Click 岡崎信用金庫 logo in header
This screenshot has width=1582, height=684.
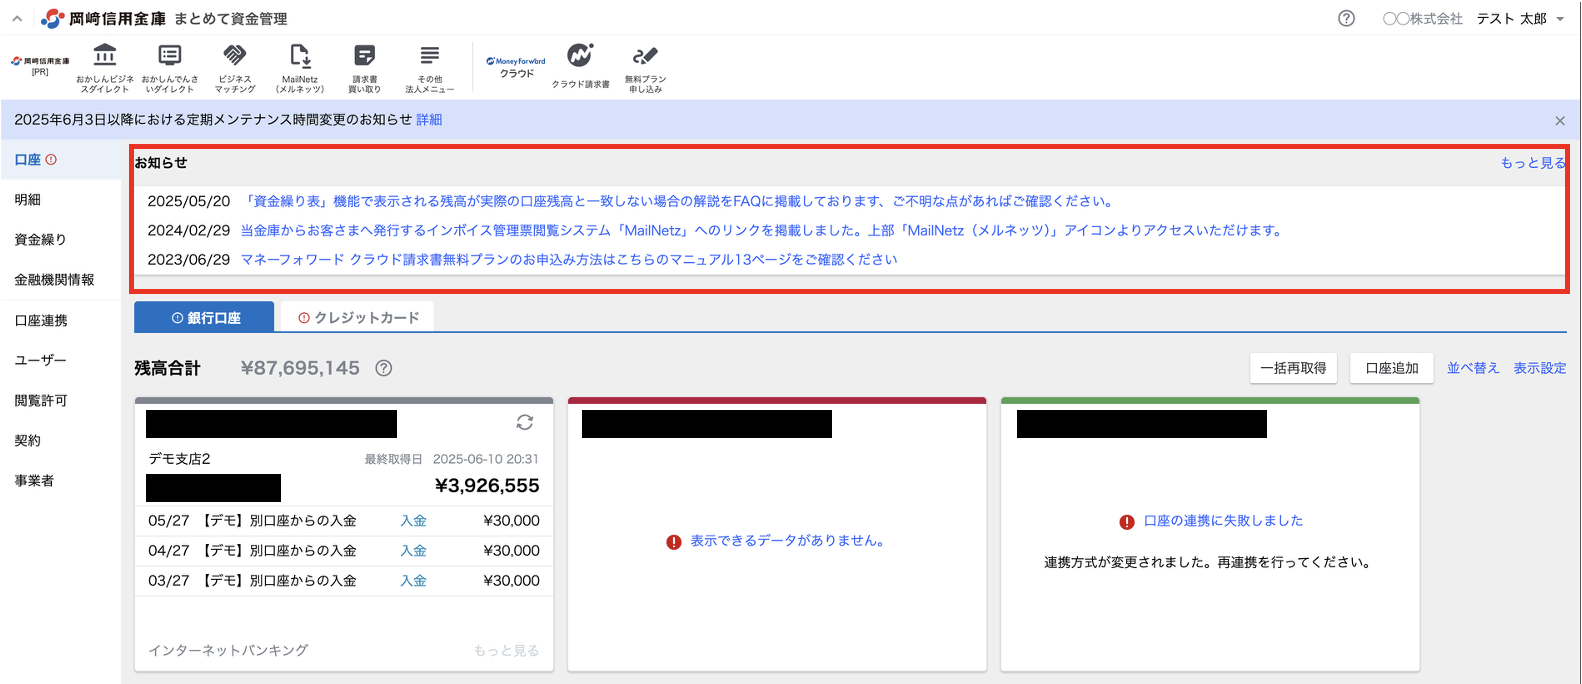[x=104, y=18]
